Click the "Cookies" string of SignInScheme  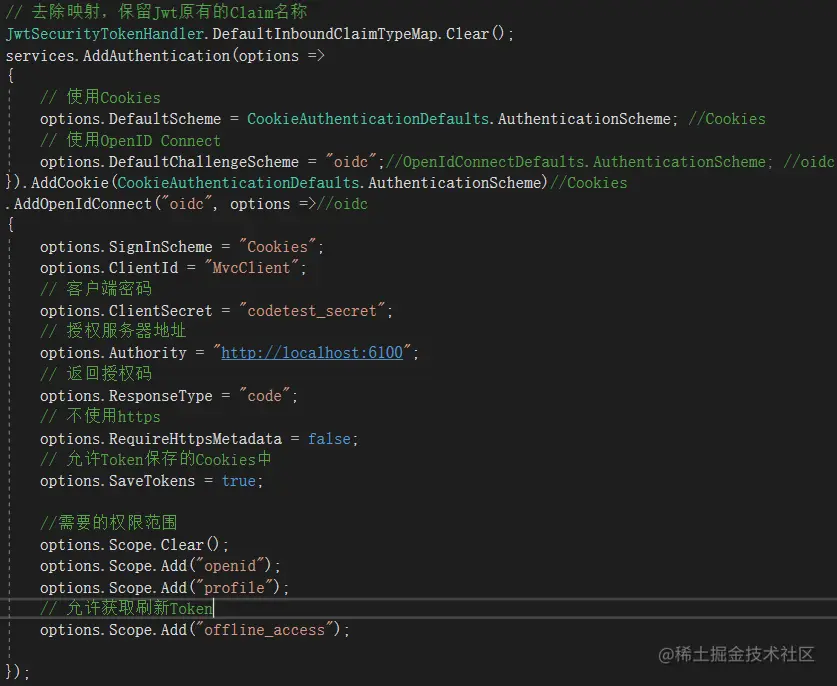point(277,247)
